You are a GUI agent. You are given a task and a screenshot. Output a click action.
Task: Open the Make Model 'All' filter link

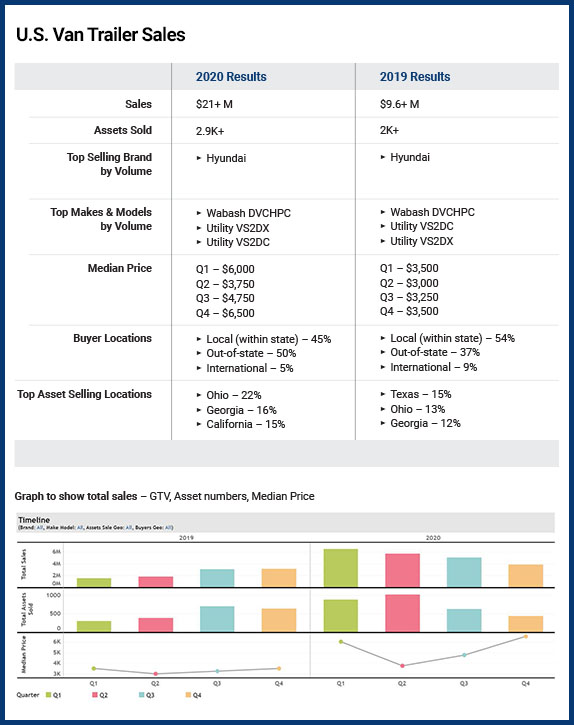tap(80, 528)
